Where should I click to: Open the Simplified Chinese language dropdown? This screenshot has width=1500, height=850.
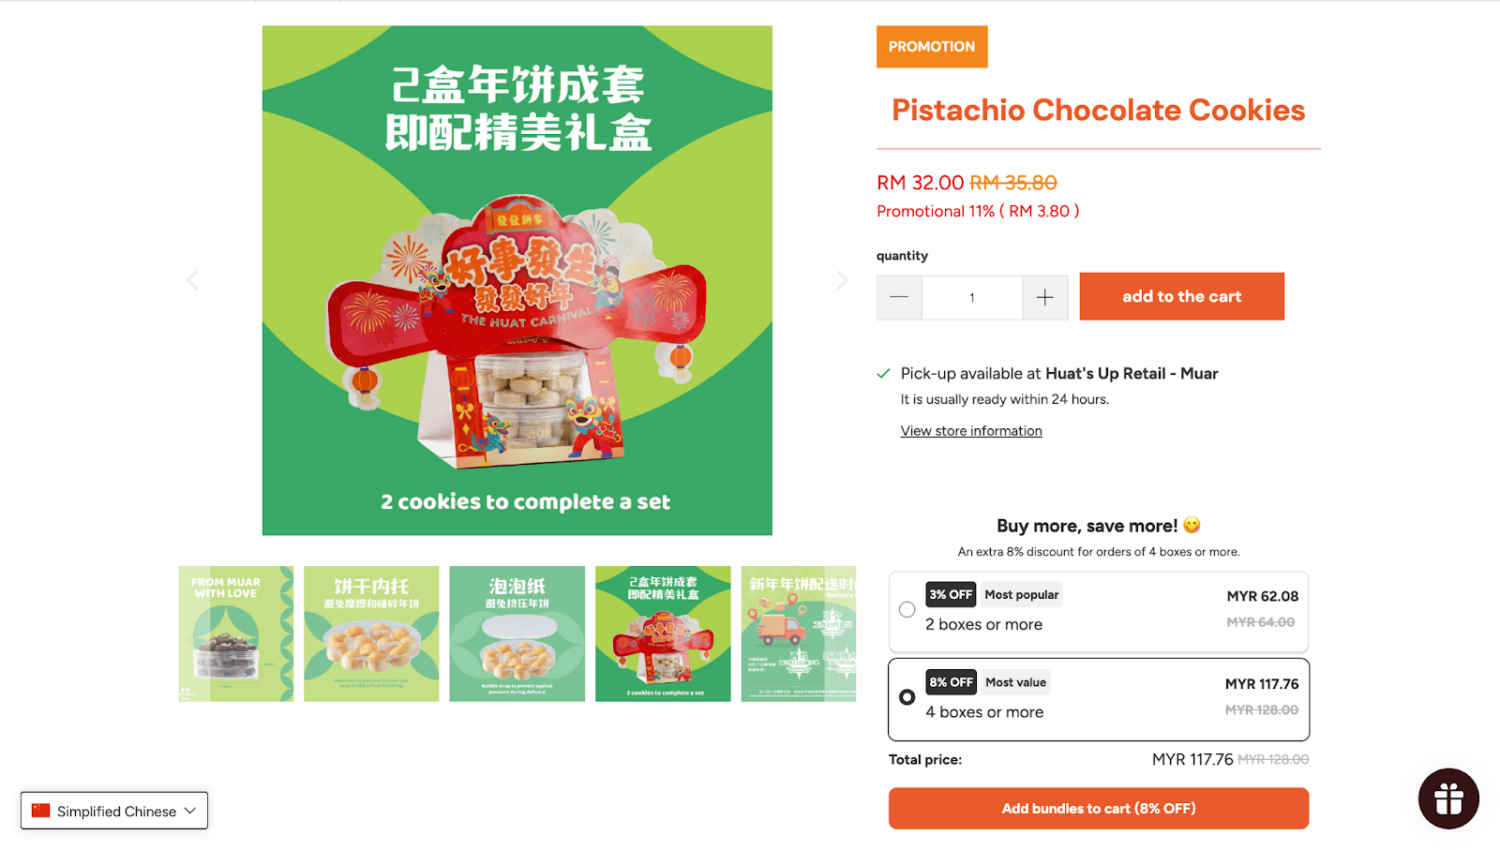pyautogui.click(x=114, y=811)
